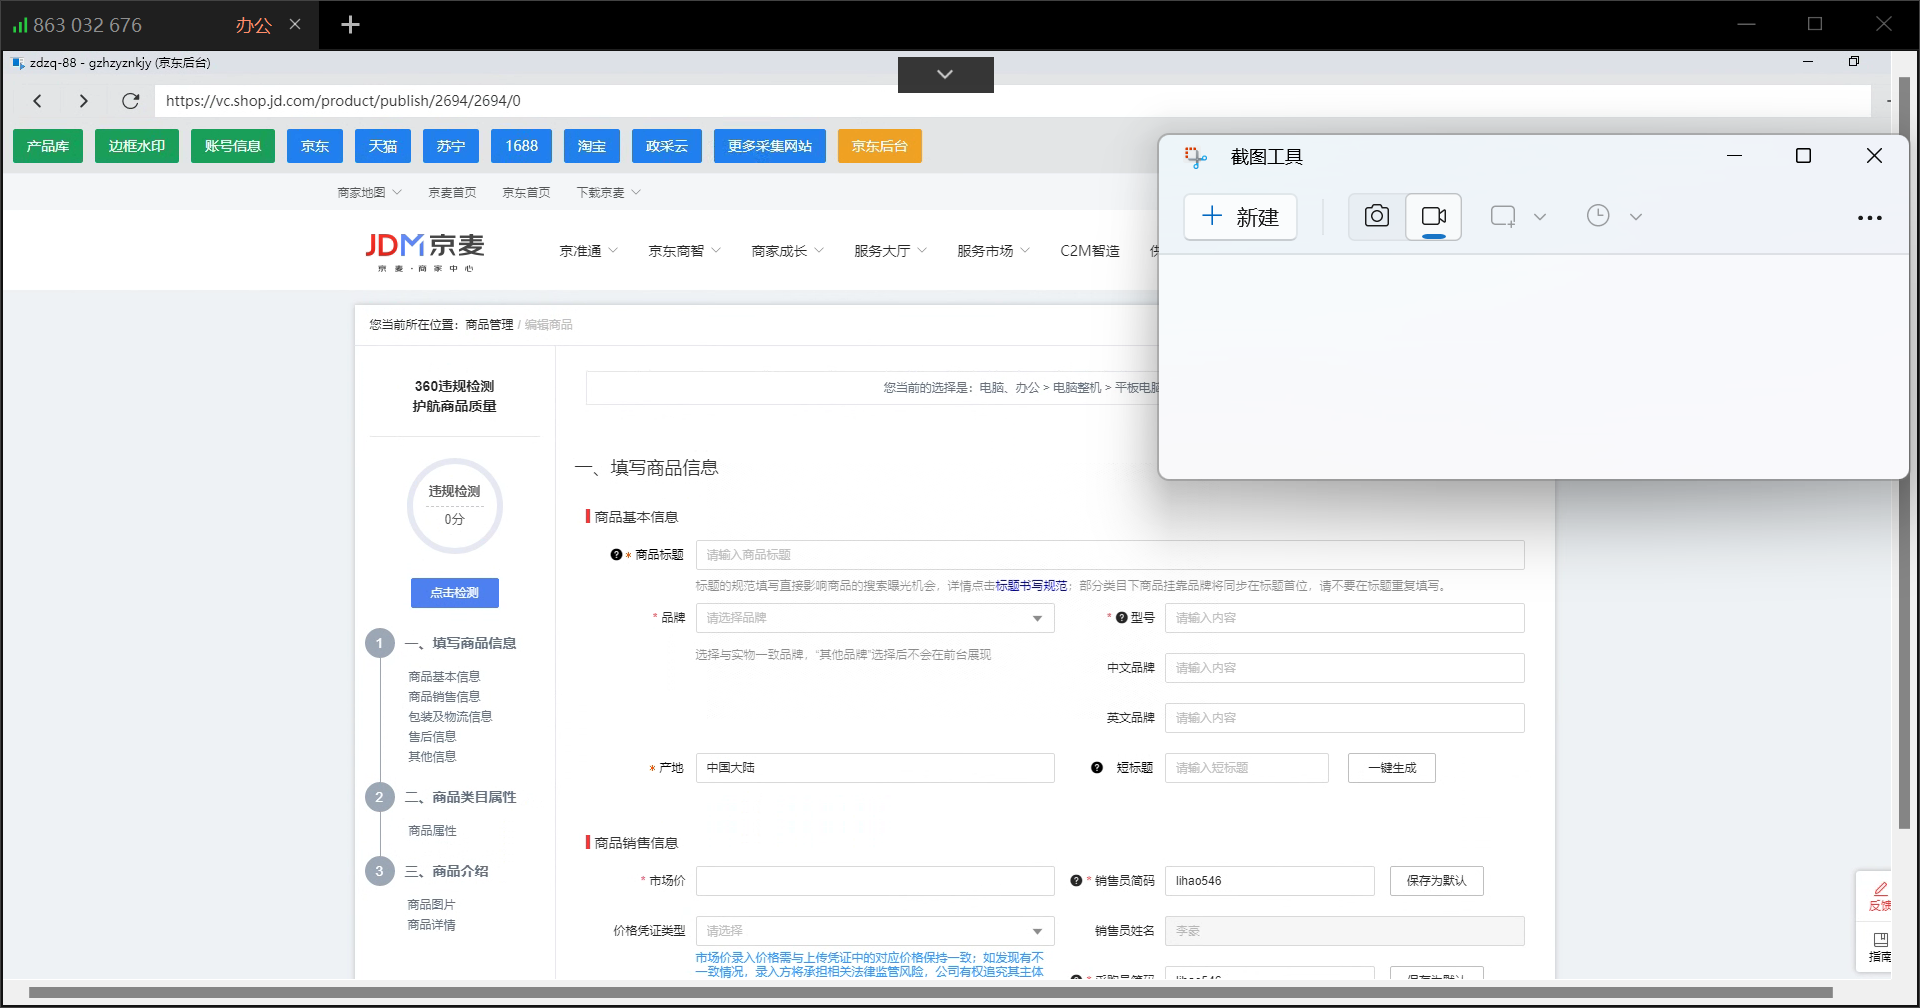
Task: Open the Snipping Tool three-dot more menu
Action: [1869, 217]
